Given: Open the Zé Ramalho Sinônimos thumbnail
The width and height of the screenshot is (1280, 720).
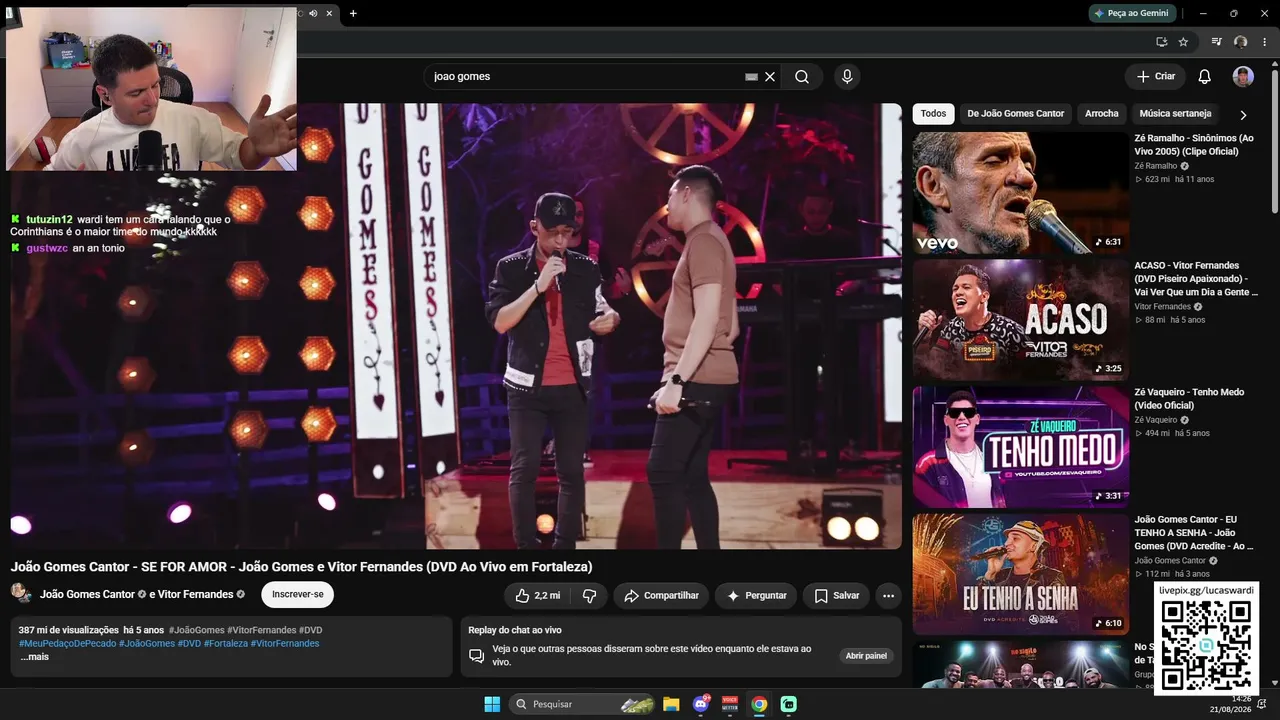Looking at the screenshot, I should point(1021,193).
